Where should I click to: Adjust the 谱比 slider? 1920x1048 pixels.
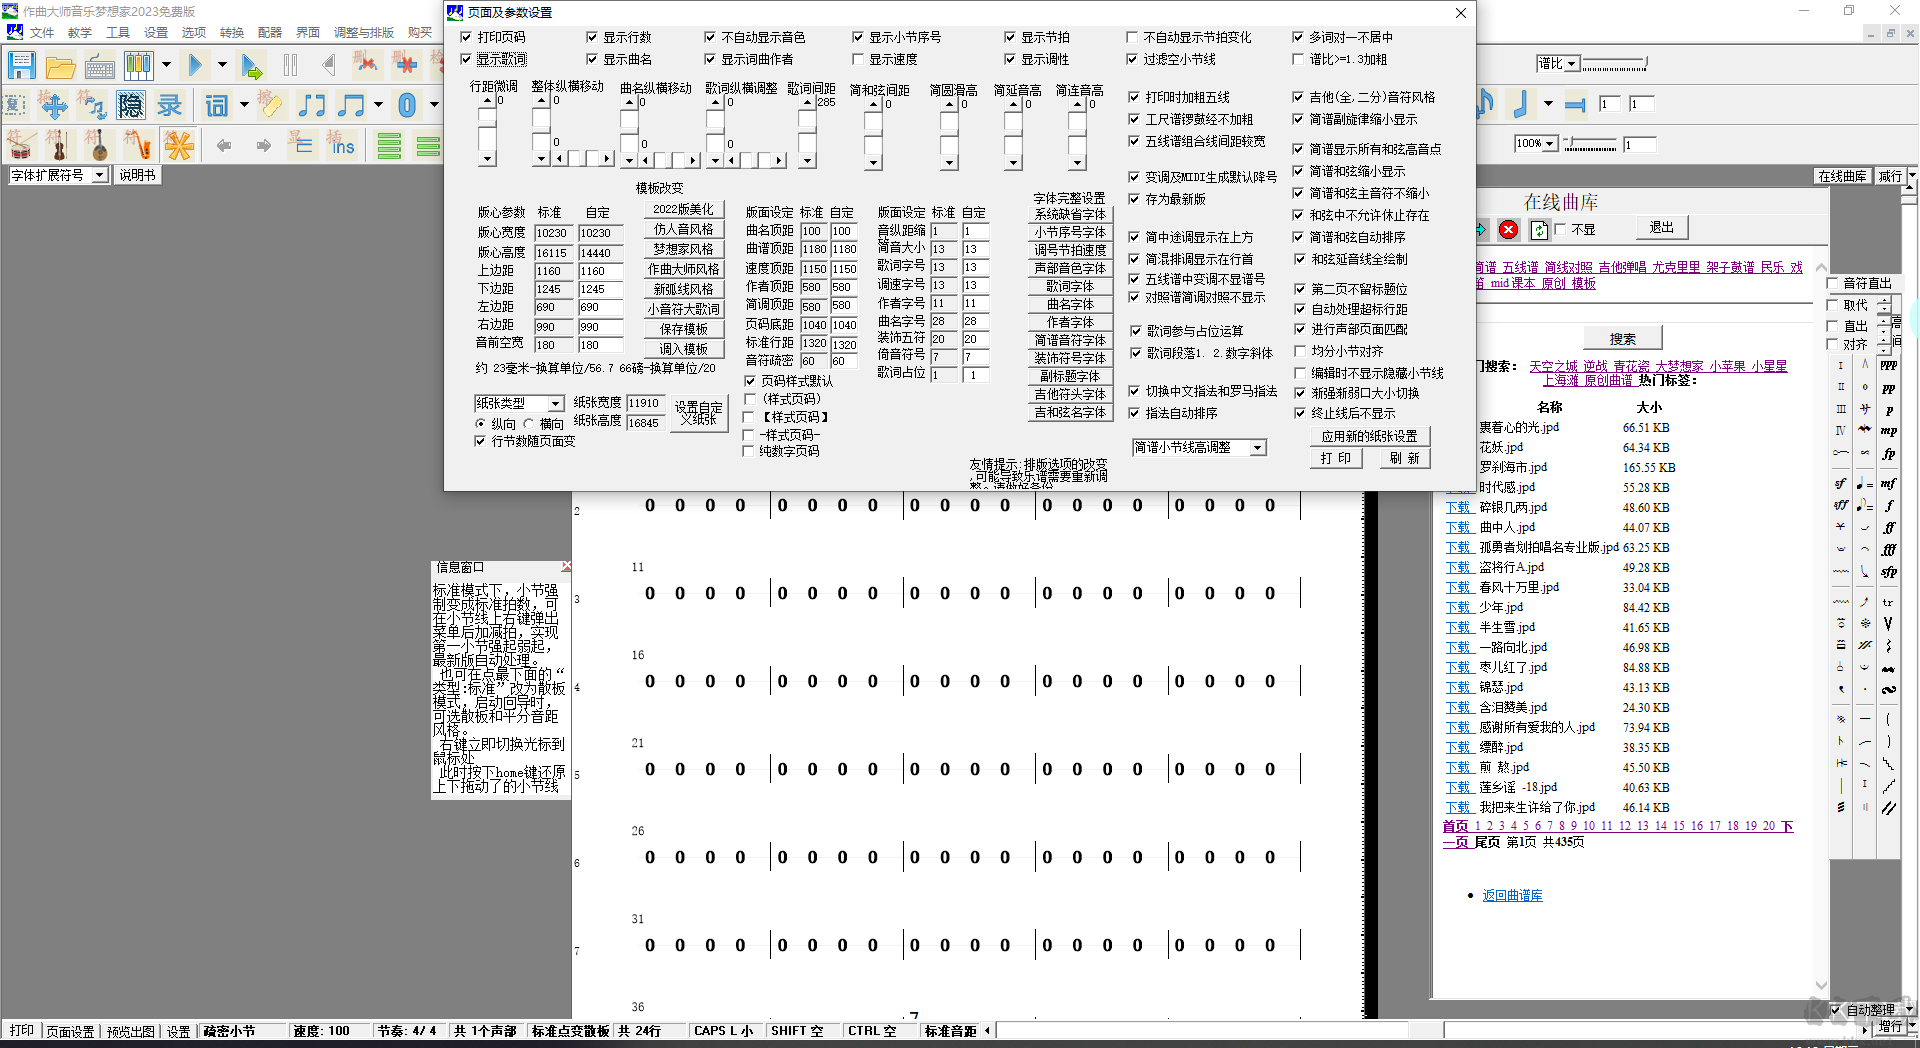point(1615,64)
